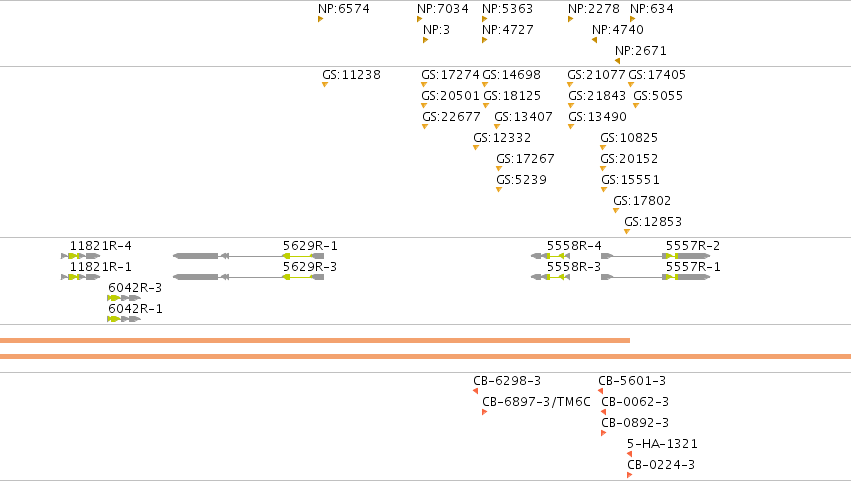Image resolution: width=851 pixels, height=481 pixels.
Task: Click the orange triangle marker under GS:12332
Action: (x=476, y=148)
